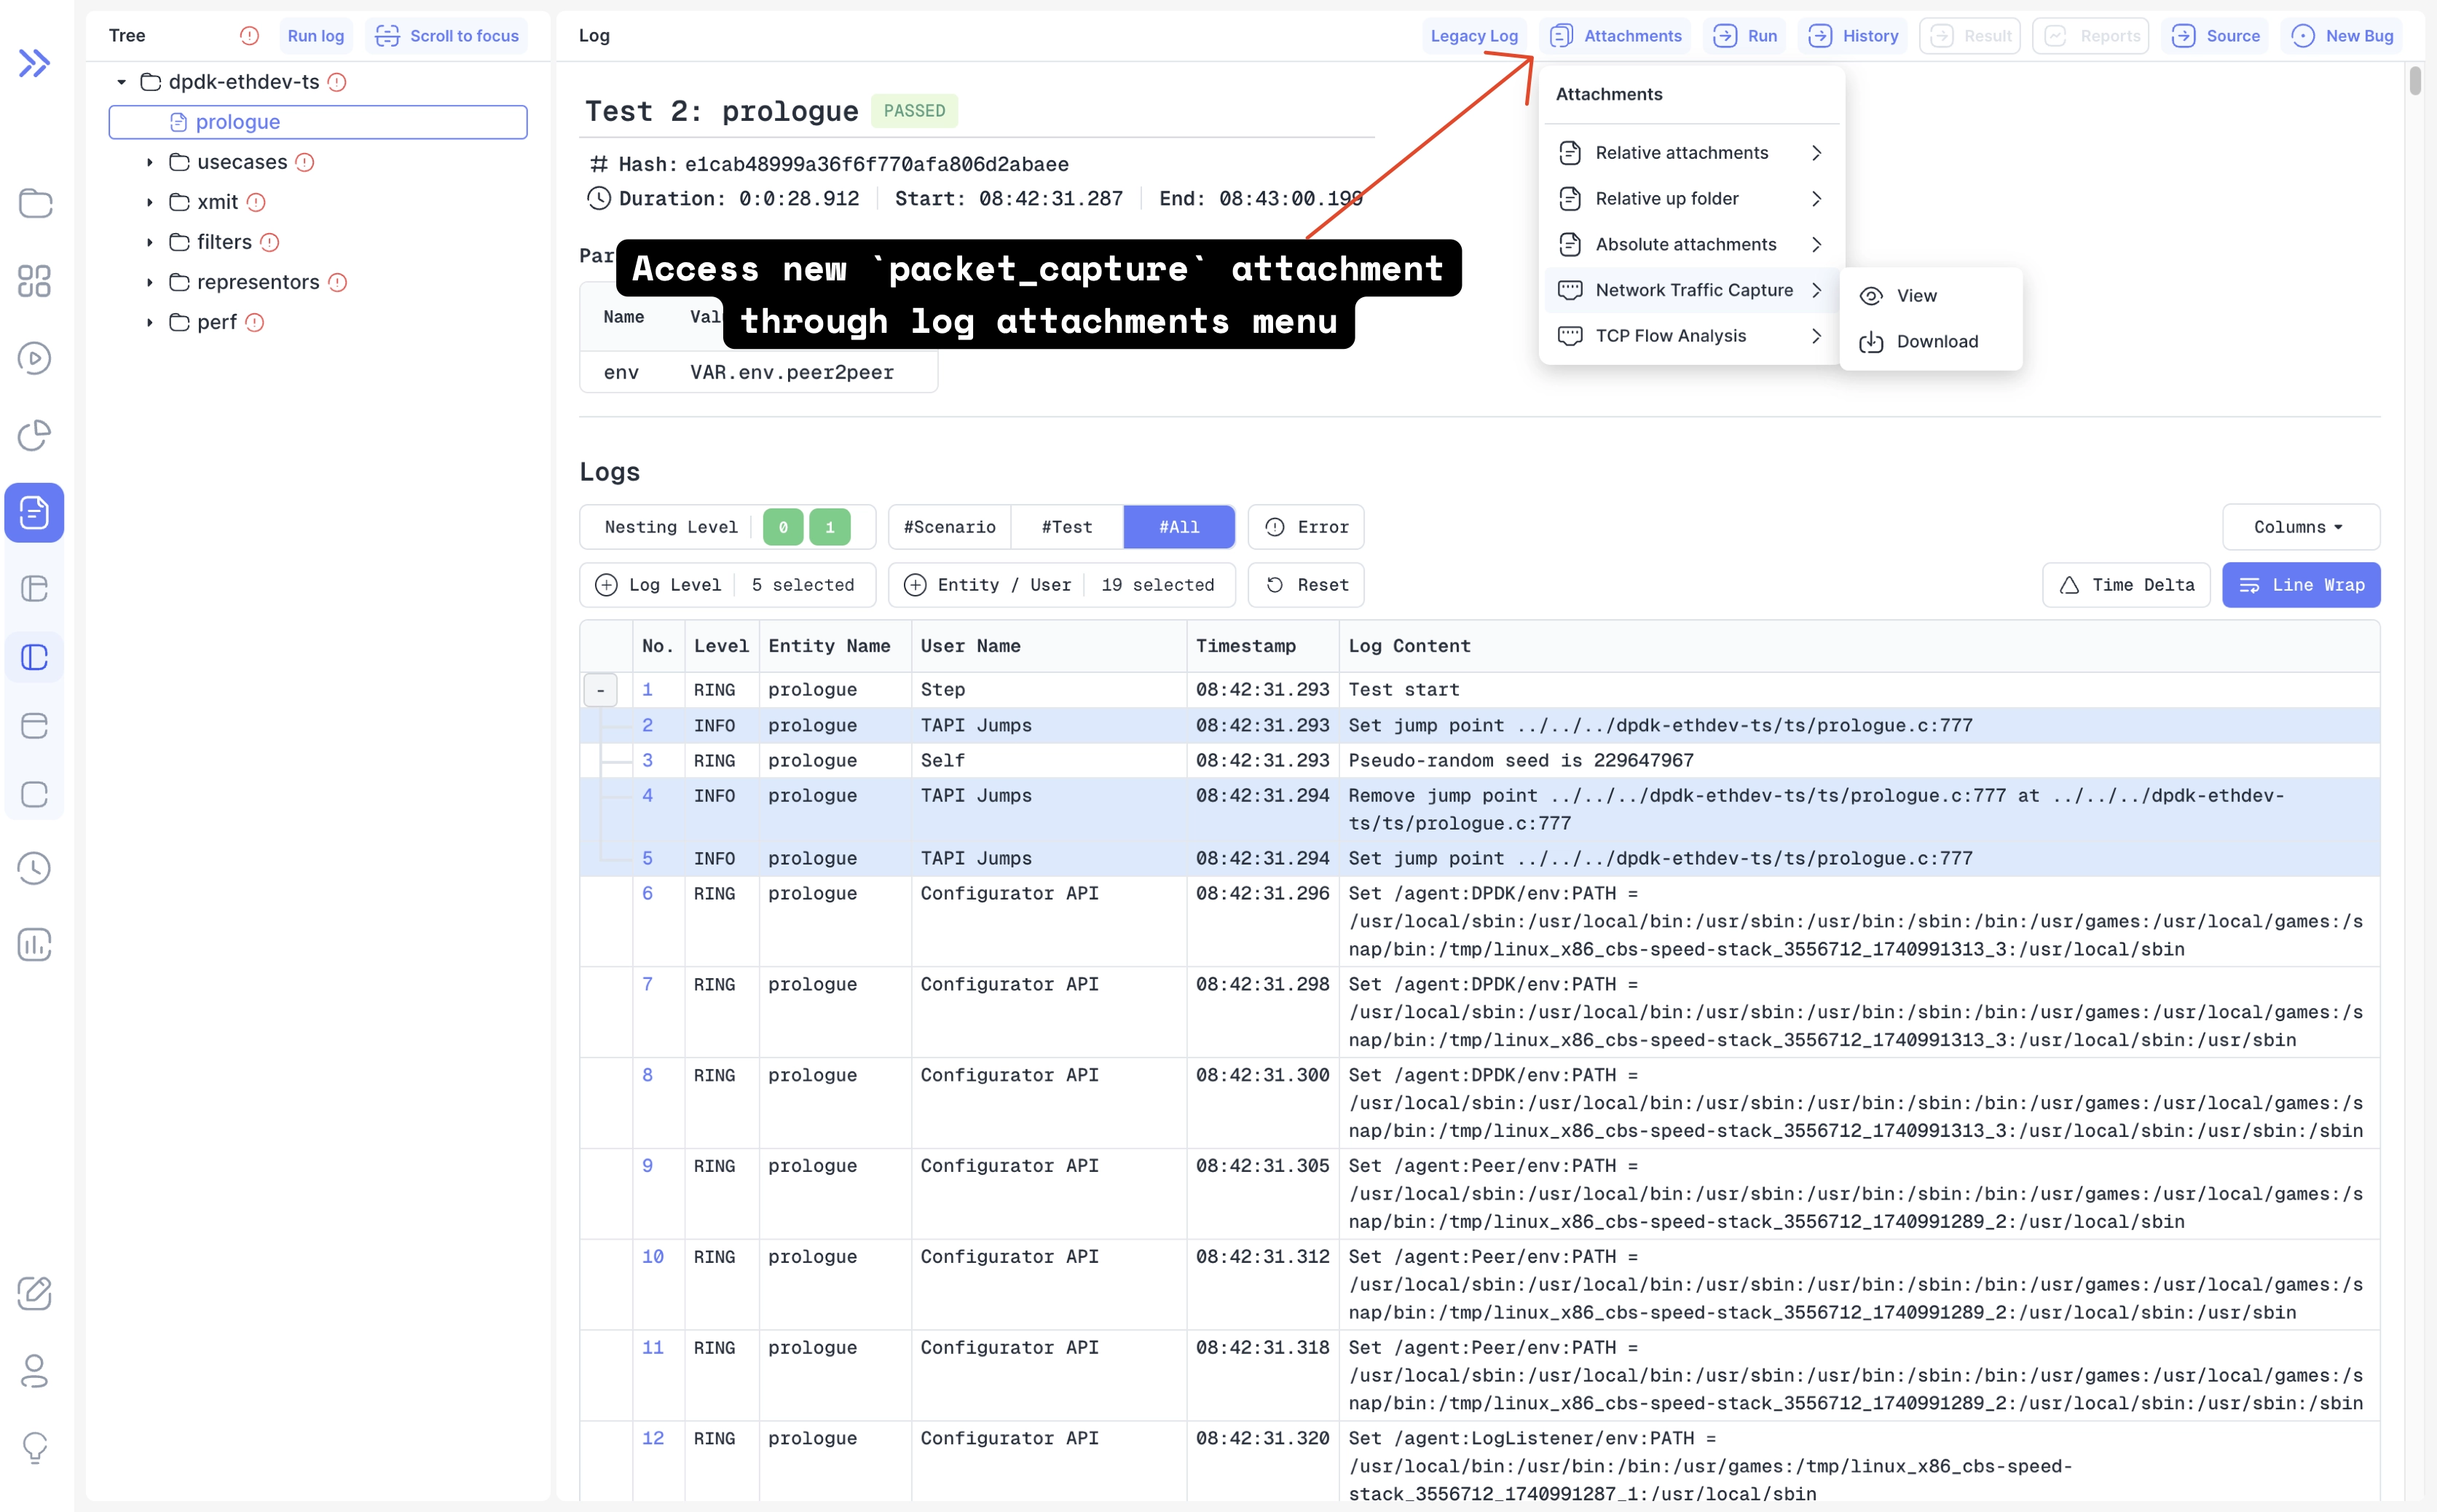The width and height of the screenshot is (2437, 1512).
Task: Click the log panel vertical scrollbar
Action: click(2414, 80)
